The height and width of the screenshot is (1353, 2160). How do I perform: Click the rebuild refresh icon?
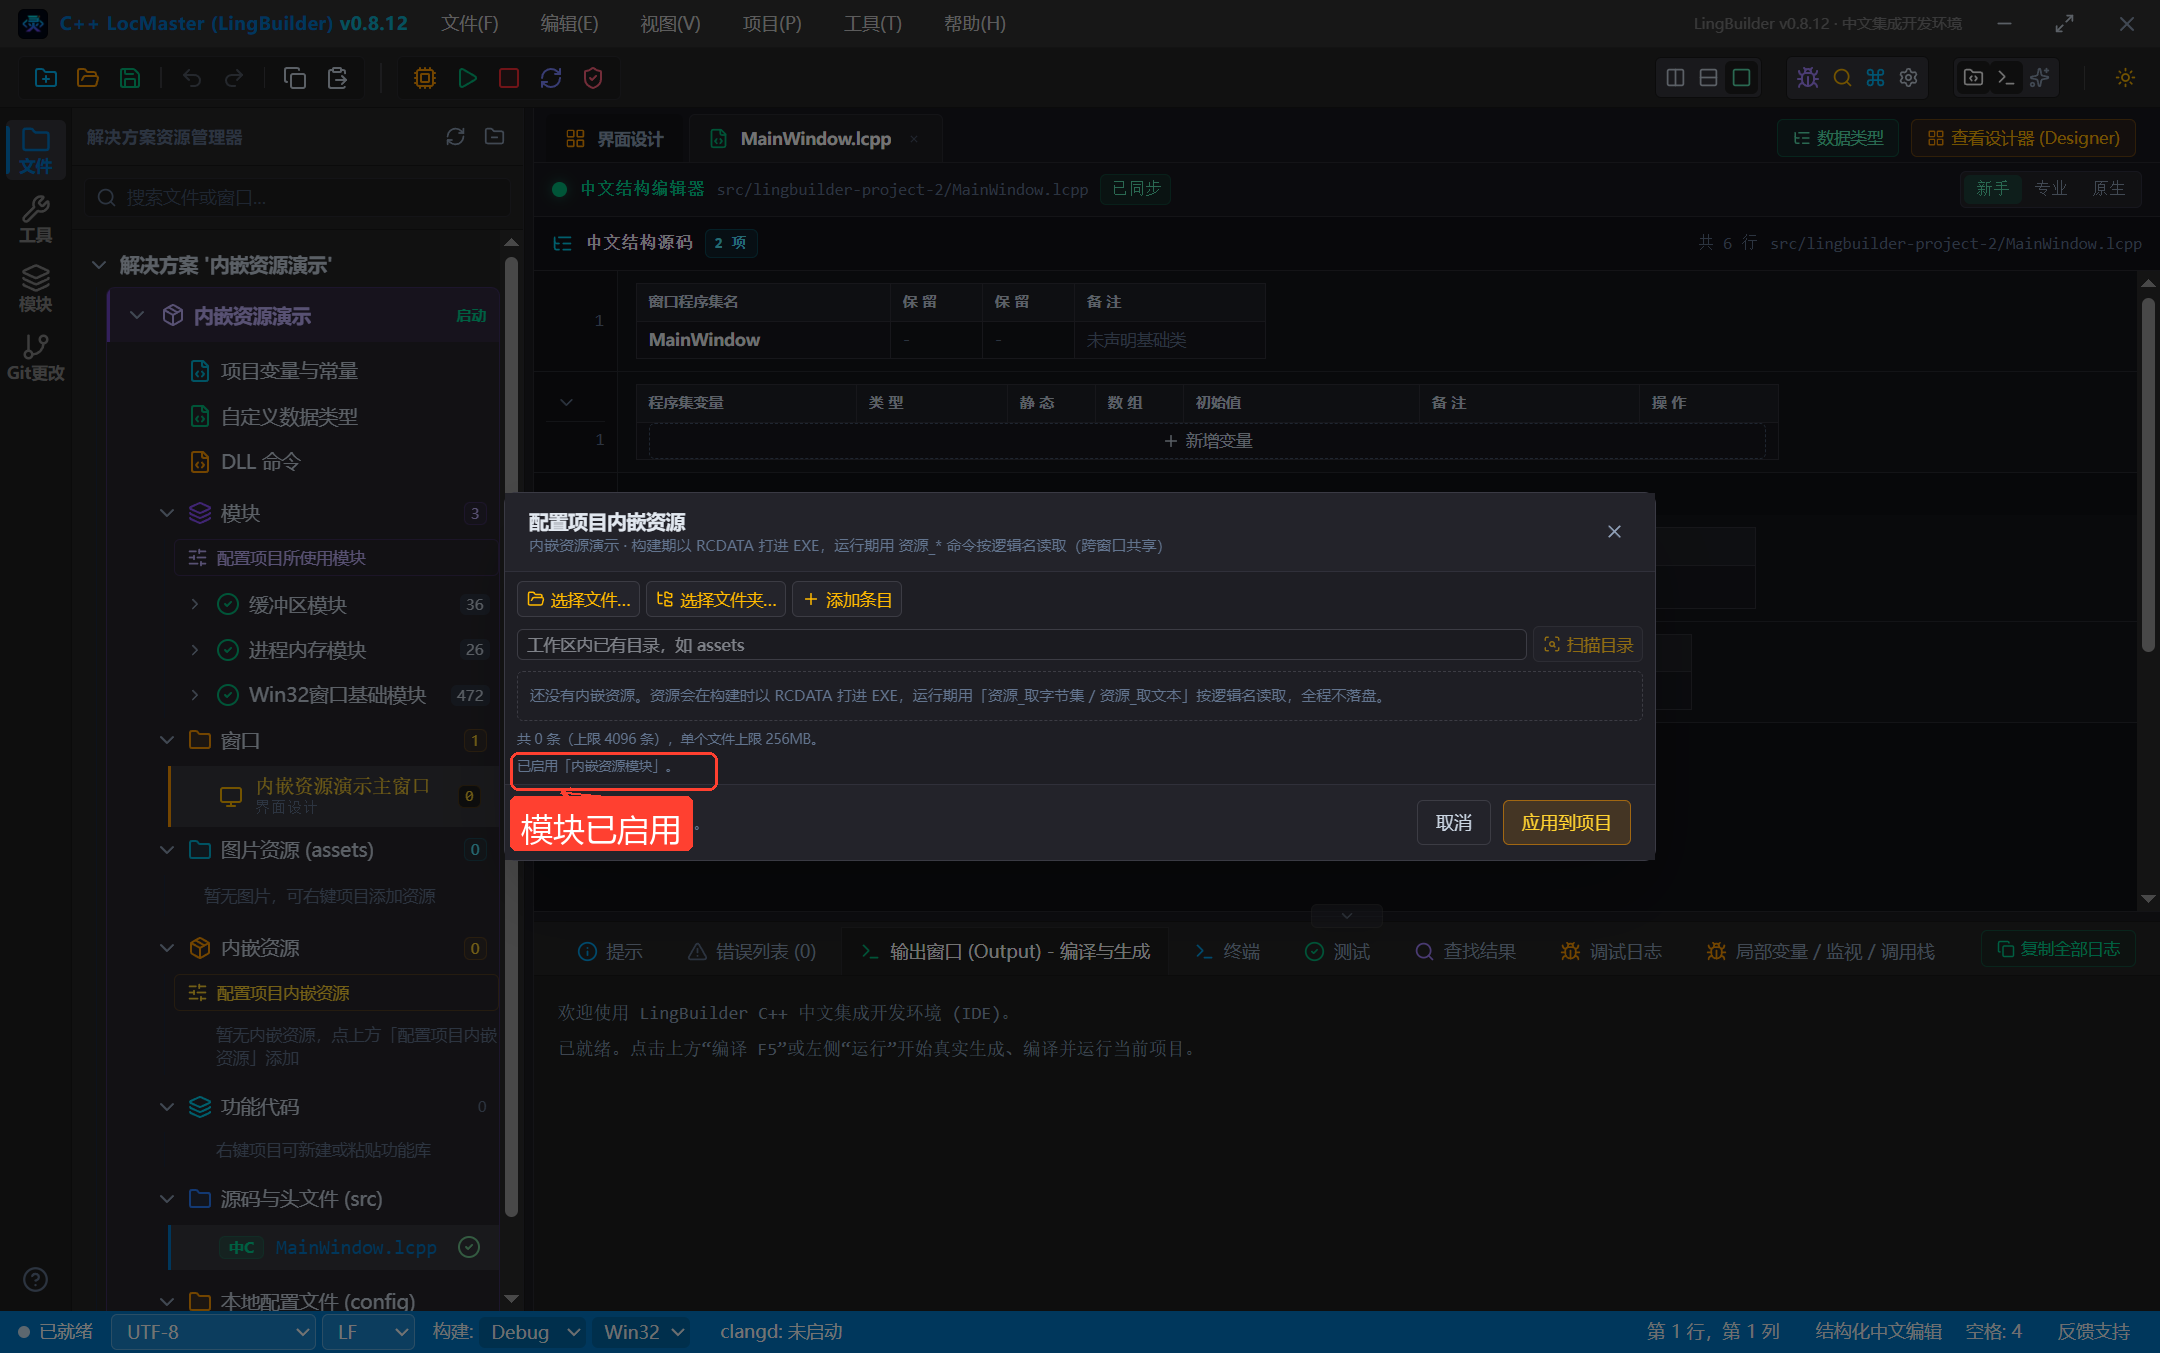551,78
